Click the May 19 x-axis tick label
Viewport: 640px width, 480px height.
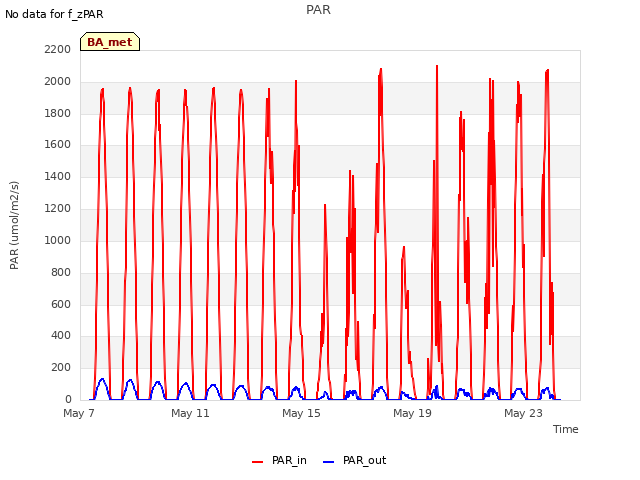pos(412,413)
